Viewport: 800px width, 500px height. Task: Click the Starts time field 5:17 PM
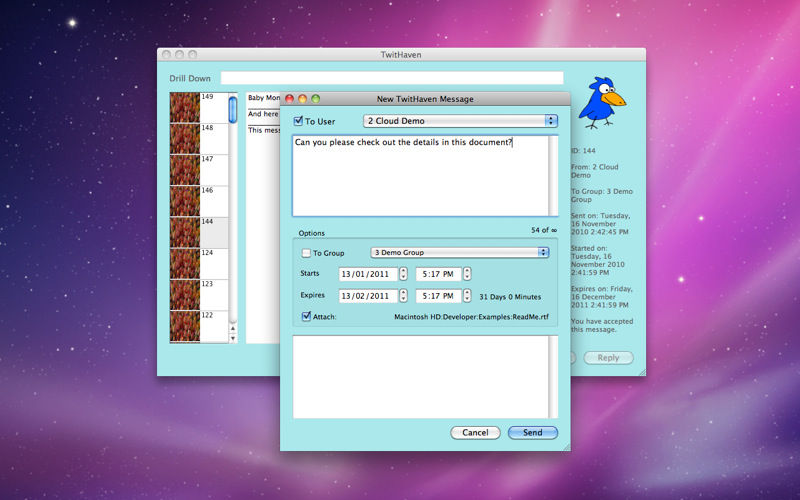(438, 274)
